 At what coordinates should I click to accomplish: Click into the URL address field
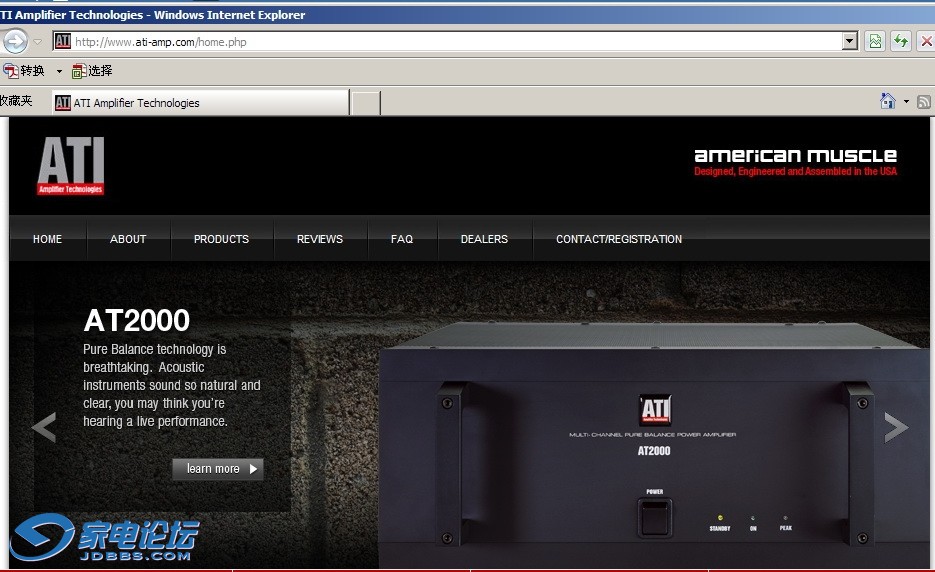click(450, 42)
